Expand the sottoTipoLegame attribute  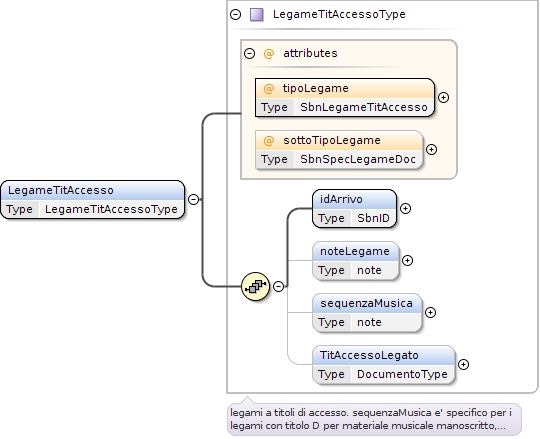(431, 149)
